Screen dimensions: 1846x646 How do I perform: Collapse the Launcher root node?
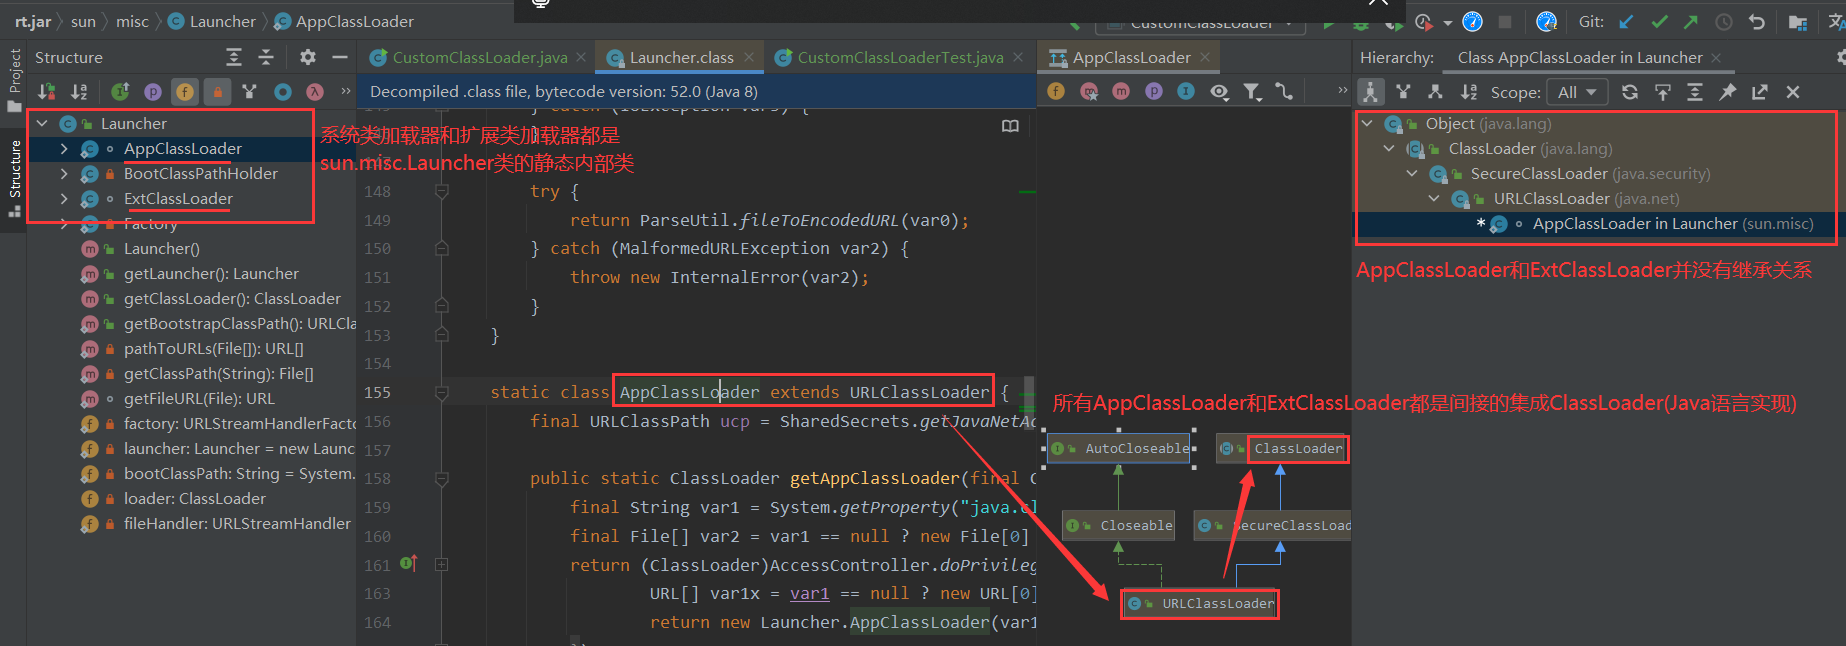tap(42, 124)
